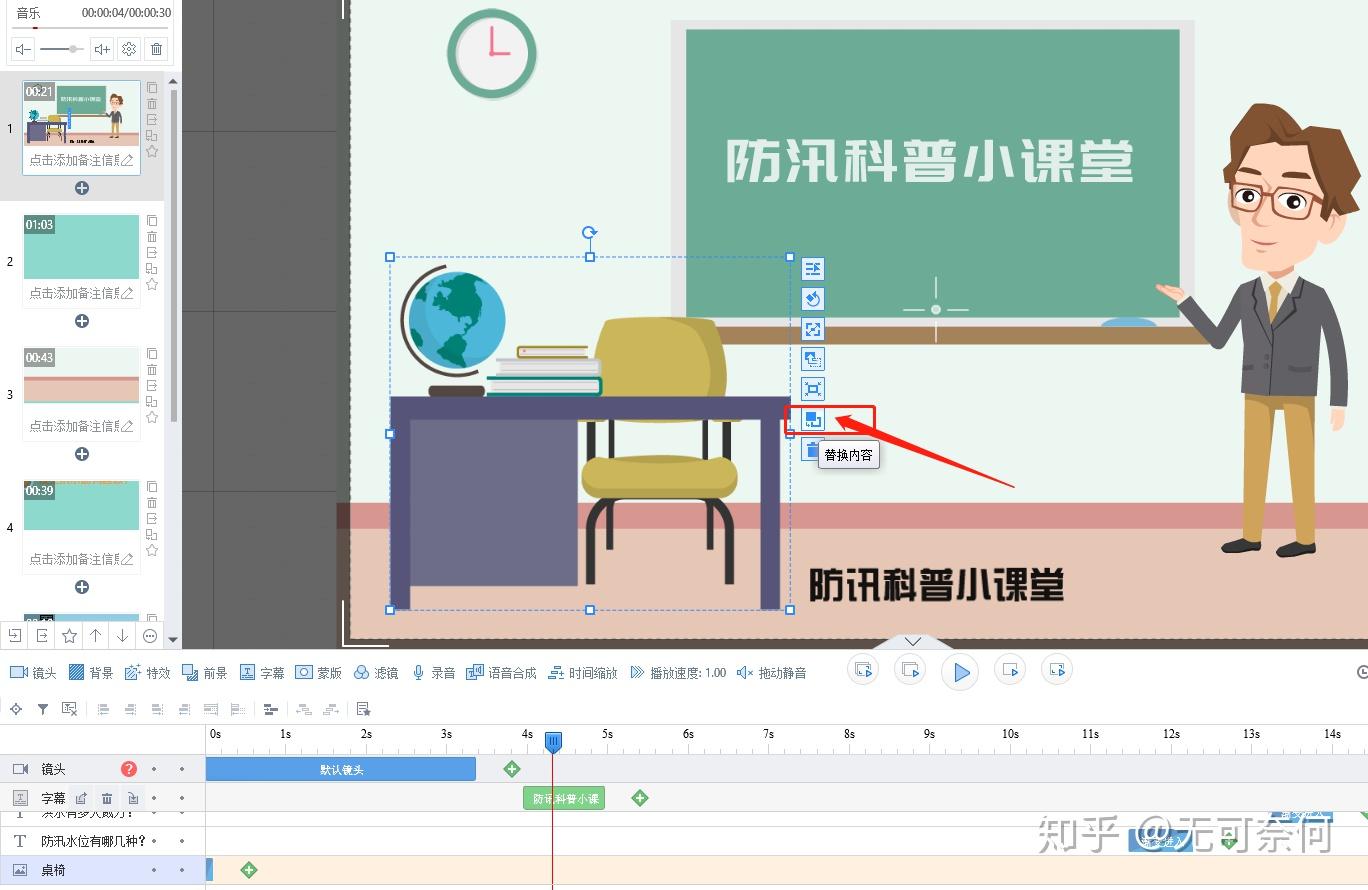Open the 背景 background menu

coord(90,673)
